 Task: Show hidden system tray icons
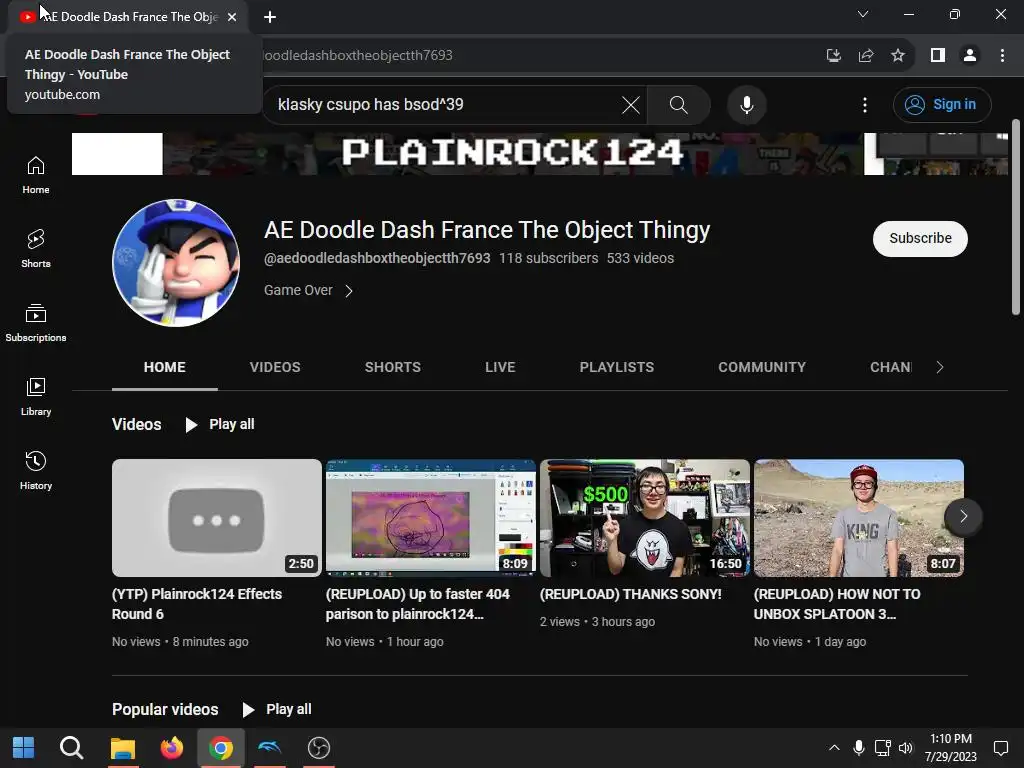[834, 748]
